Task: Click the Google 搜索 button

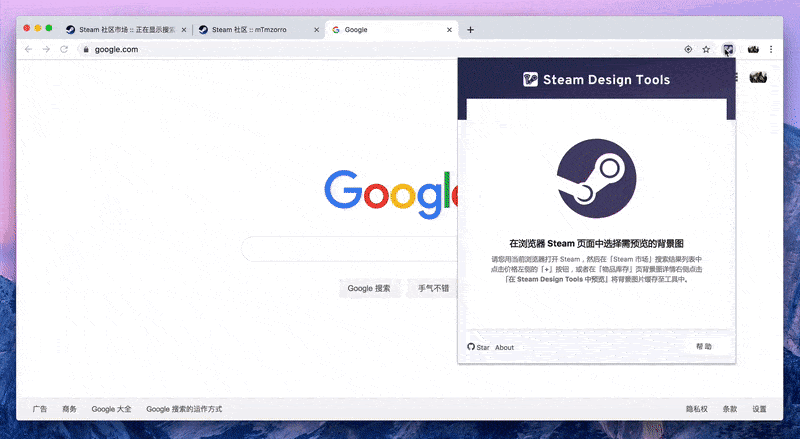Action: click(x=369, y=288)
